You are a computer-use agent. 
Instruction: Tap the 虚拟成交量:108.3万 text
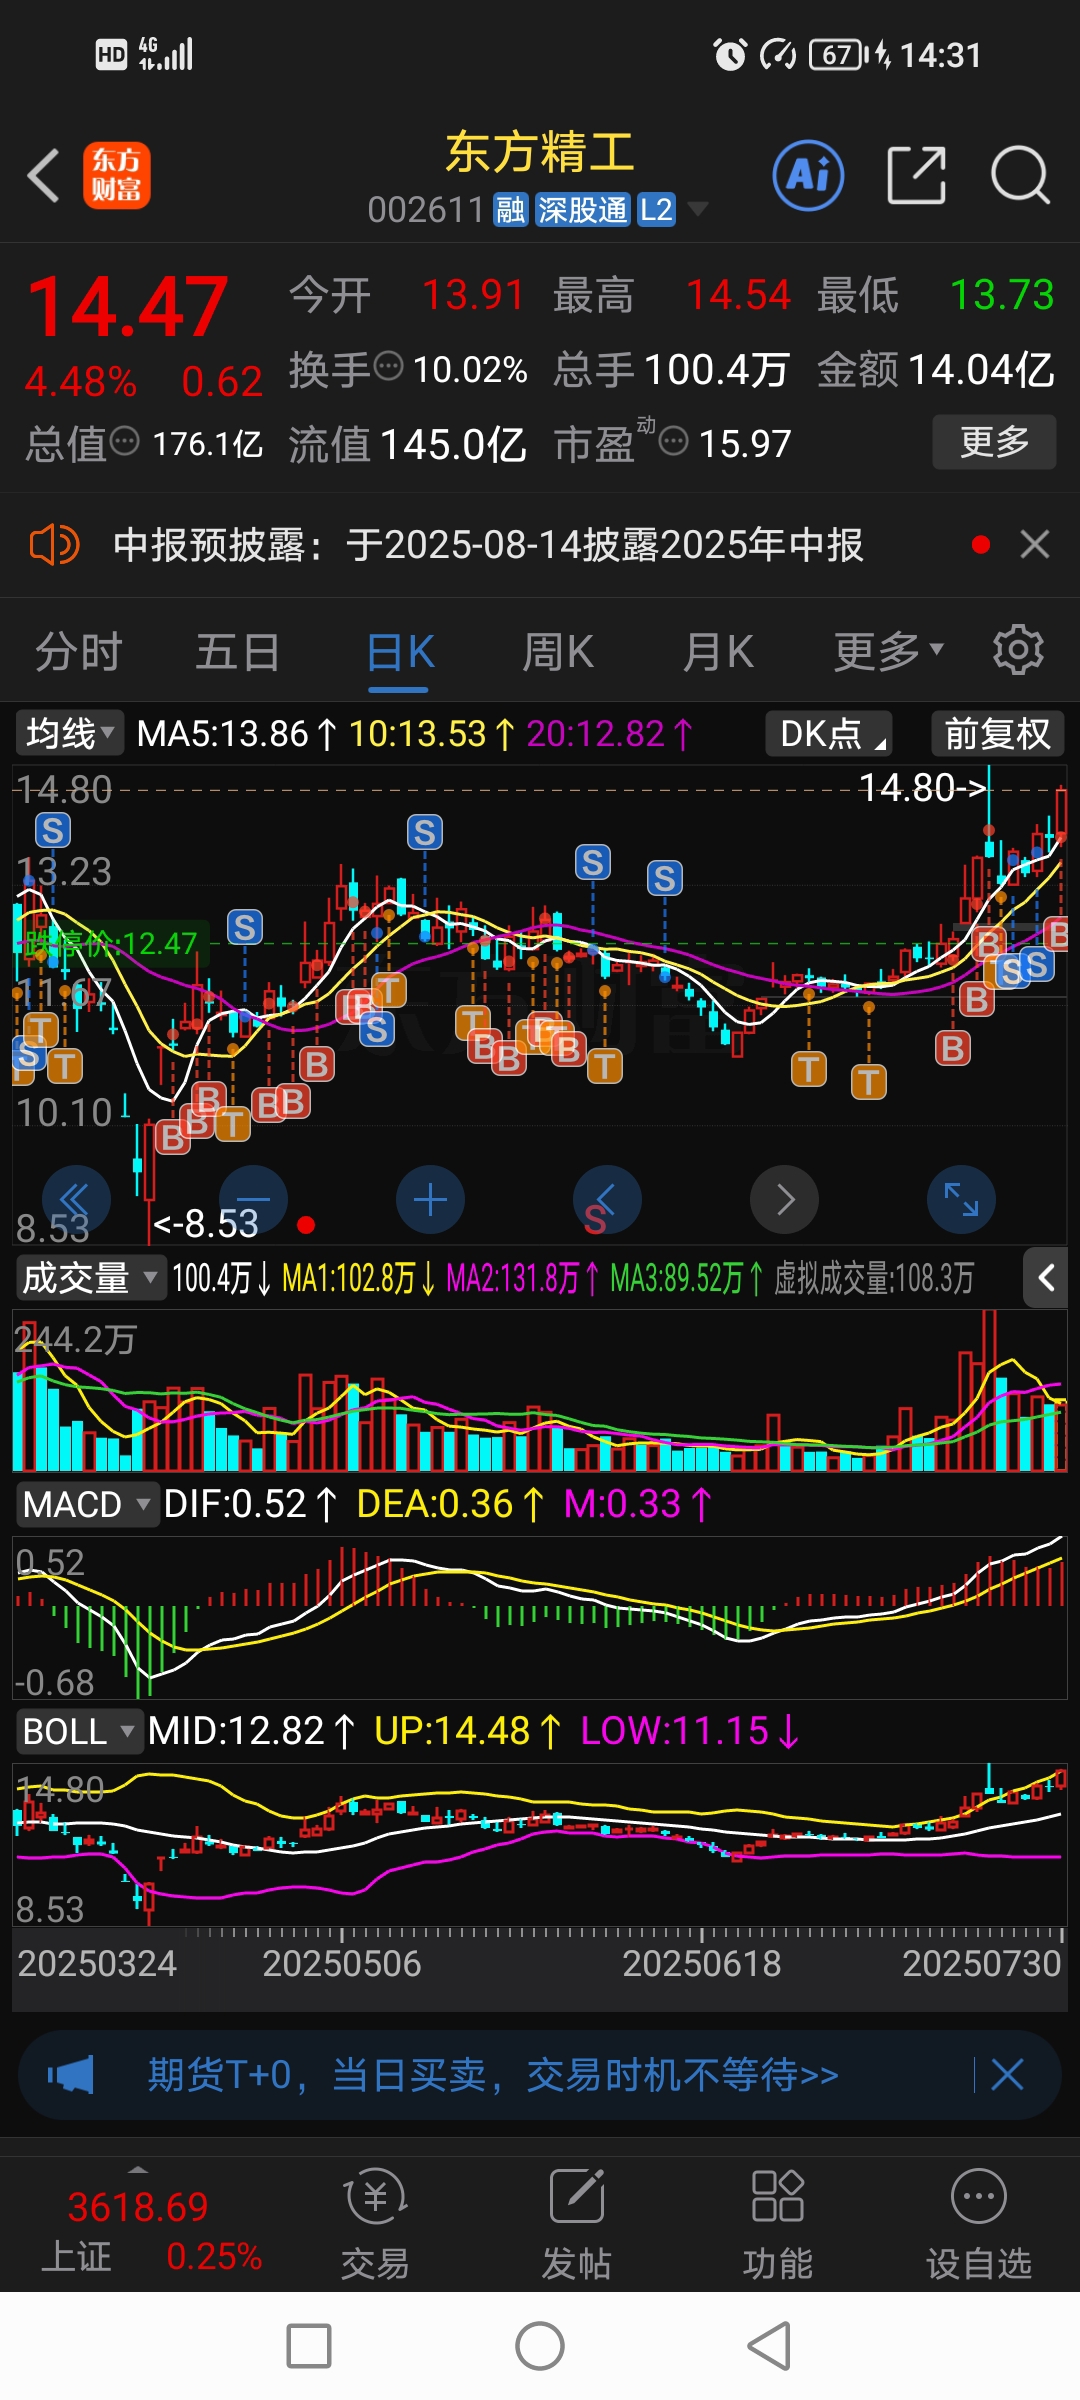tap(873, 1278)
